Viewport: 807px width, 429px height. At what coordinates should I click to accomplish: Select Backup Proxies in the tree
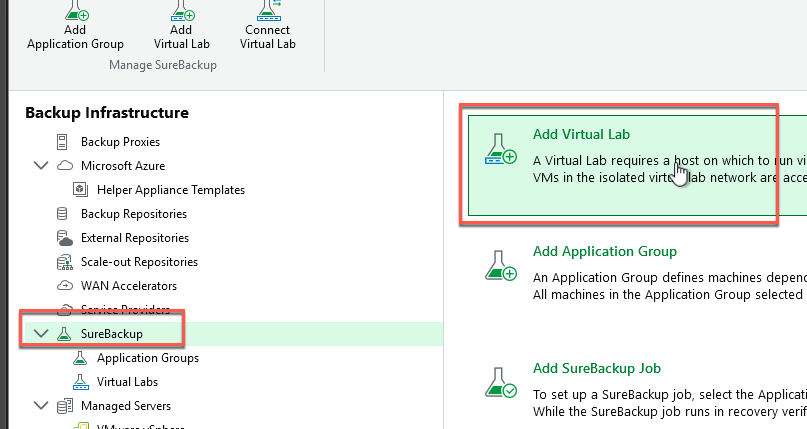tap(120, 142)
